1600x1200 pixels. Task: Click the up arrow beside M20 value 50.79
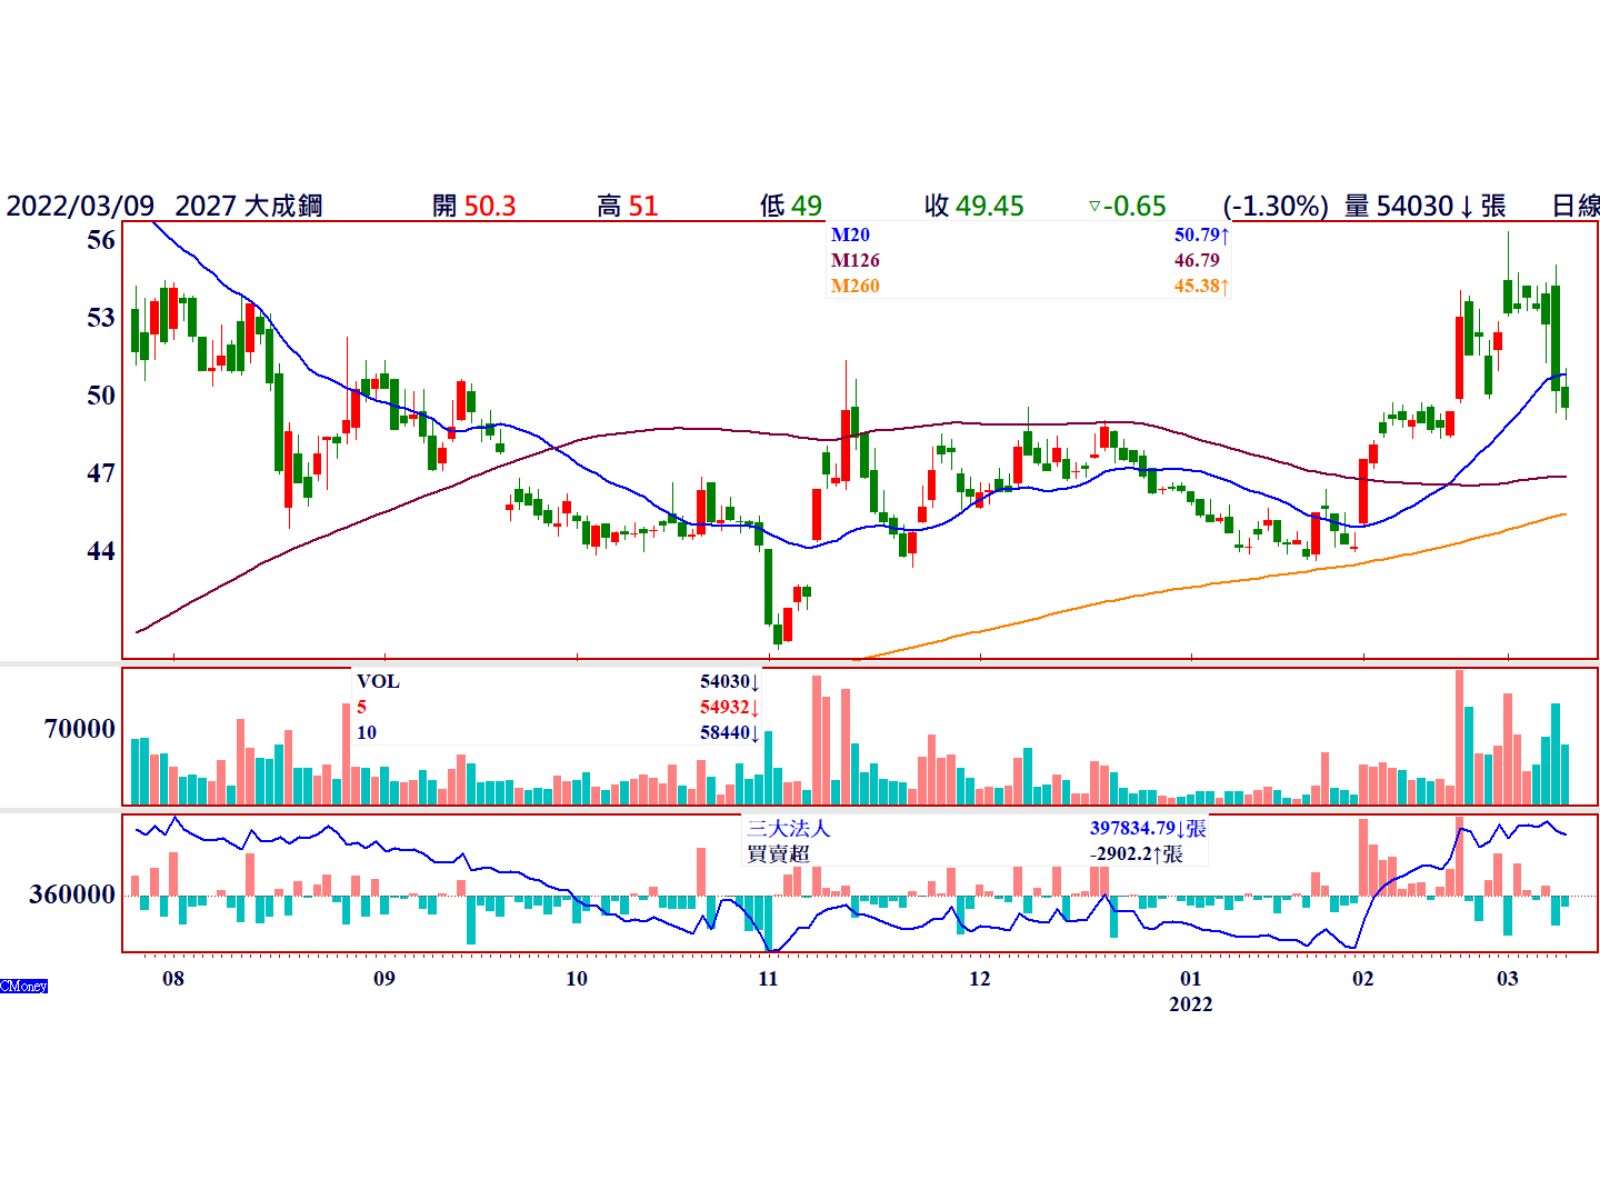click(1225, 236)
